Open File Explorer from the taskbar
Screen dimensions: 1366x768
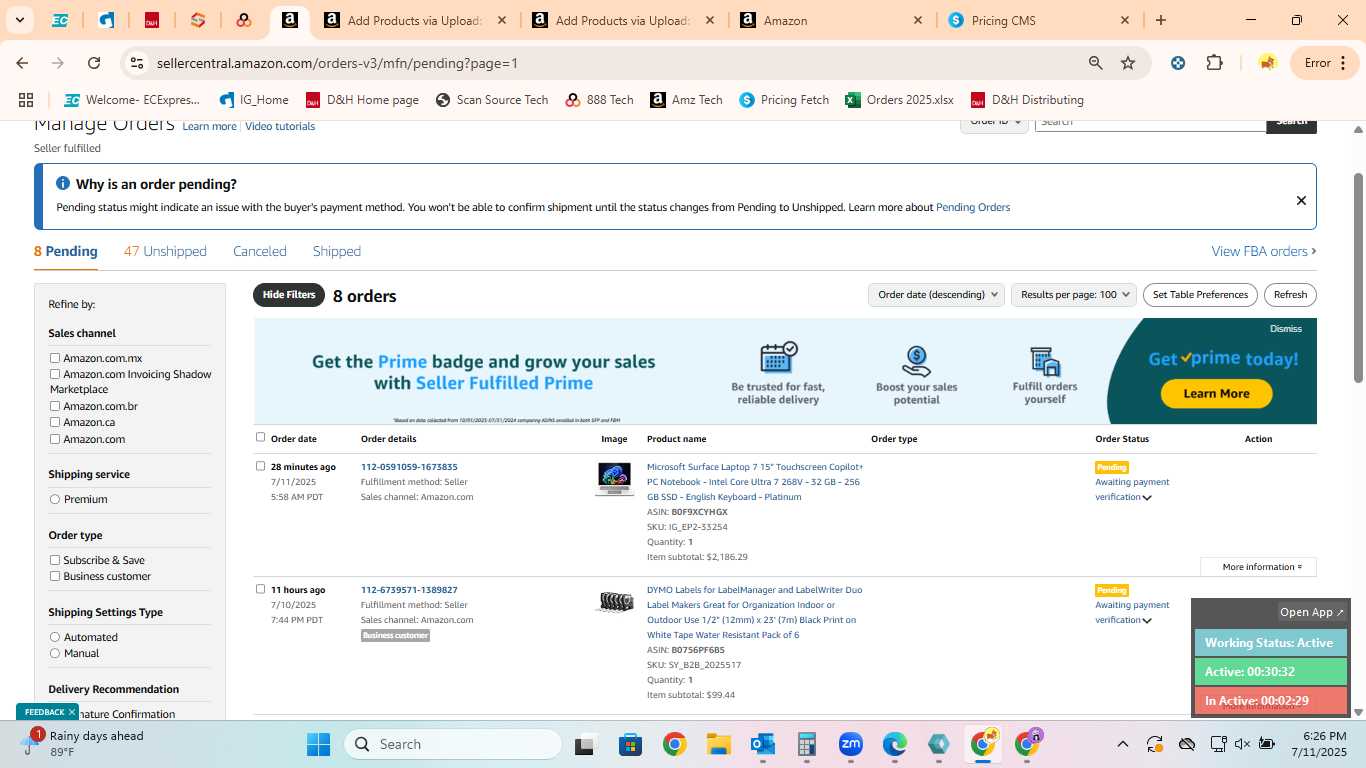click(x=718, y=744)
